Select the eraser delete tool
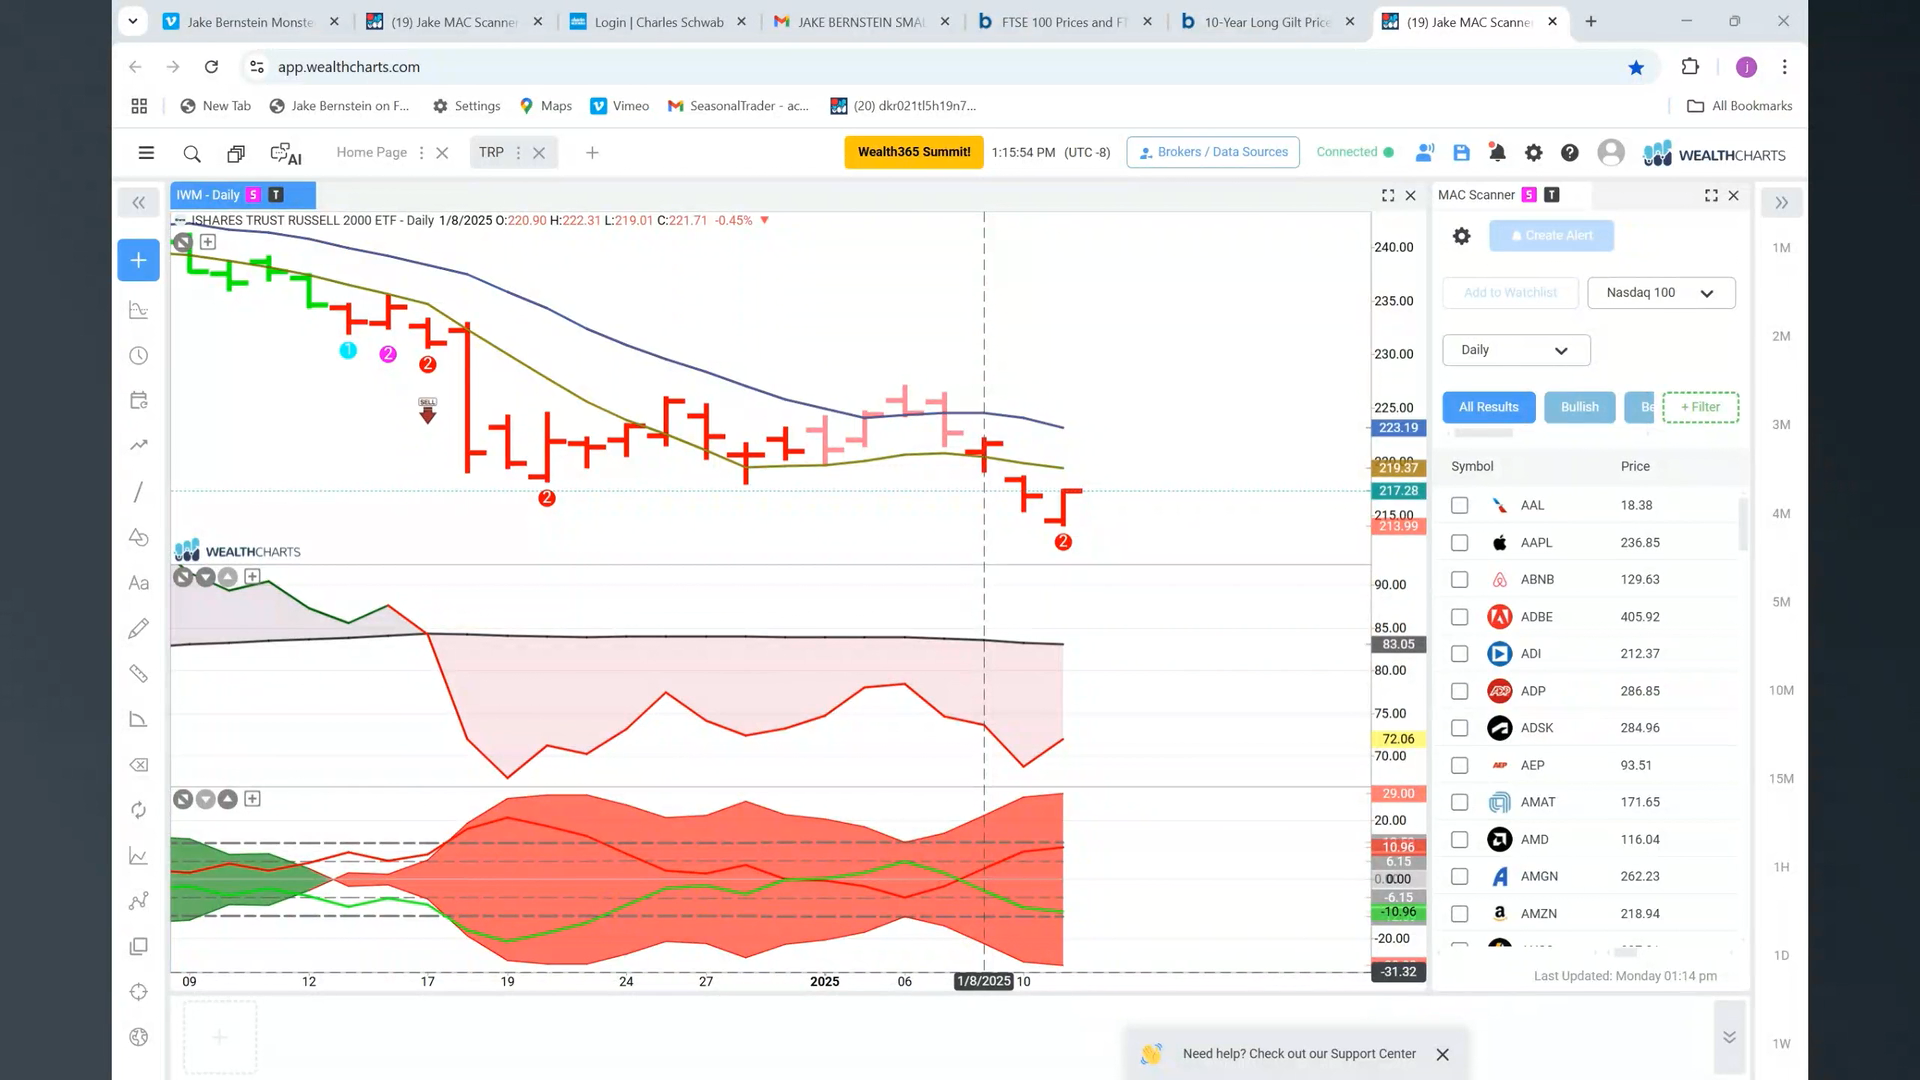Image resolution: width=1920 pixels, height=1080 pixels. click(x=139, y=765)
